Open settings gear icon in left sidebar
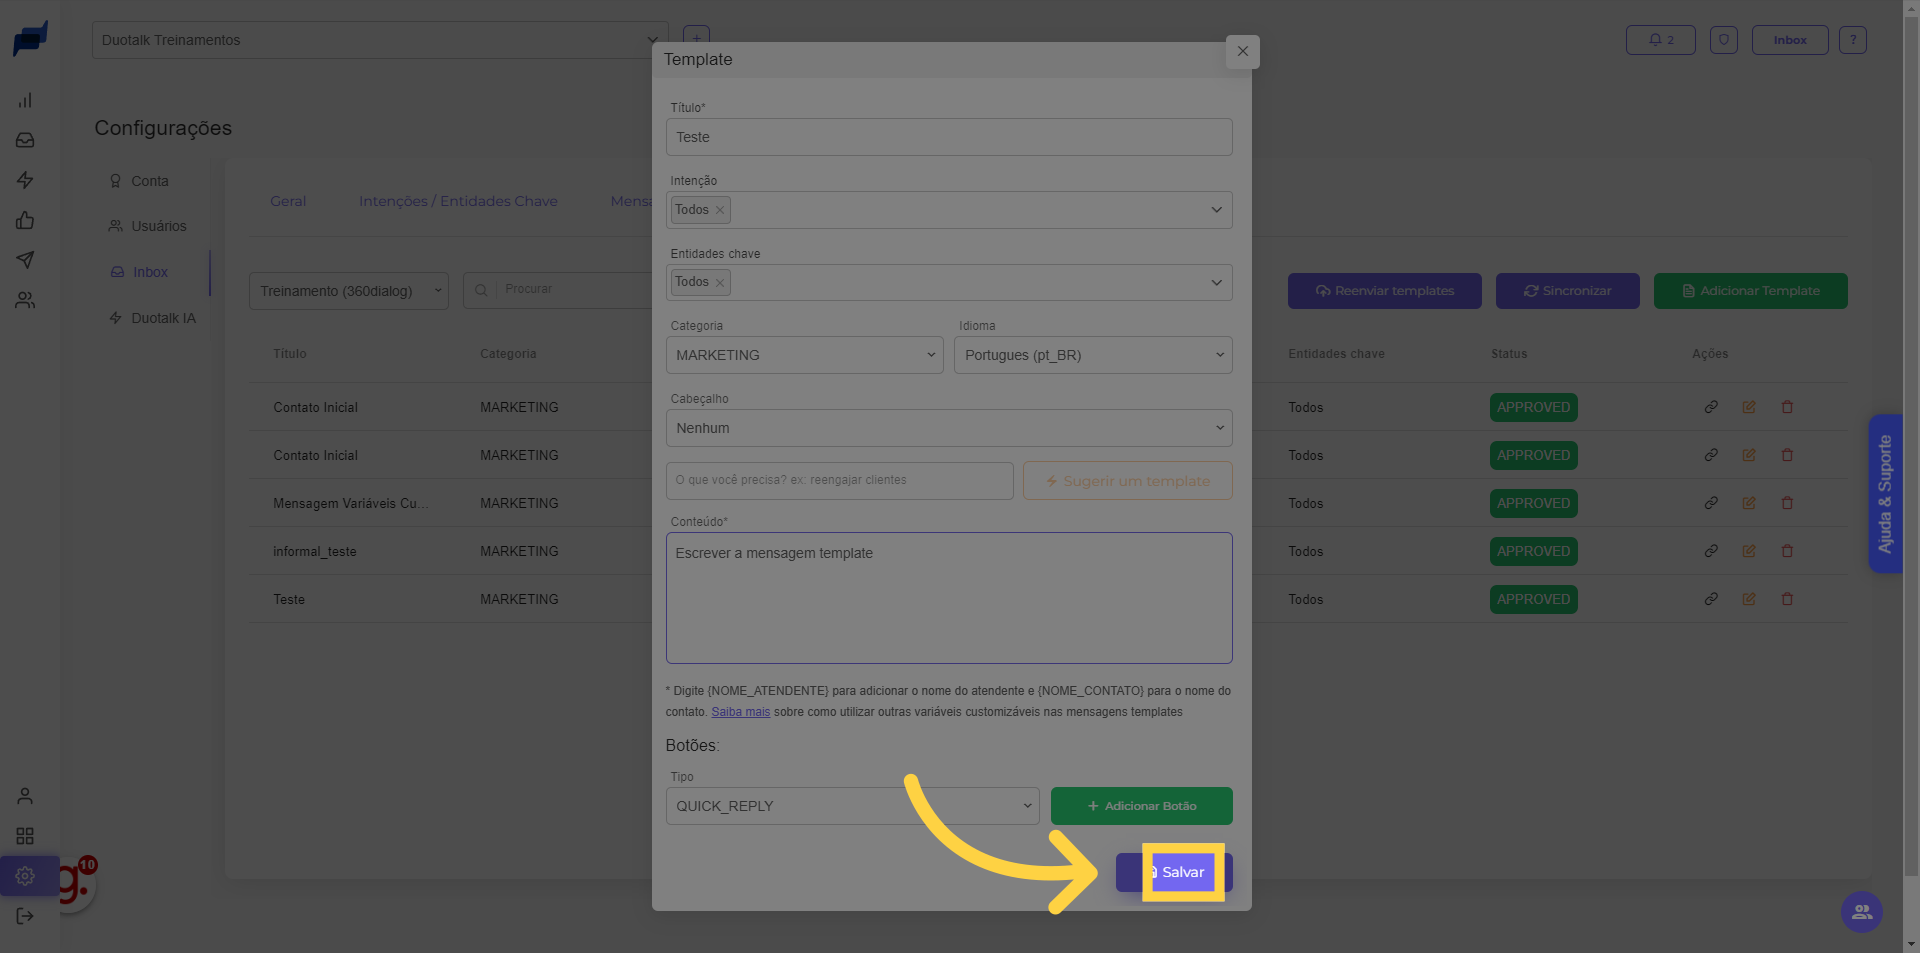The height and width of the screenshot is (953, 1920). pyautogui.click(x=25, y=876)
